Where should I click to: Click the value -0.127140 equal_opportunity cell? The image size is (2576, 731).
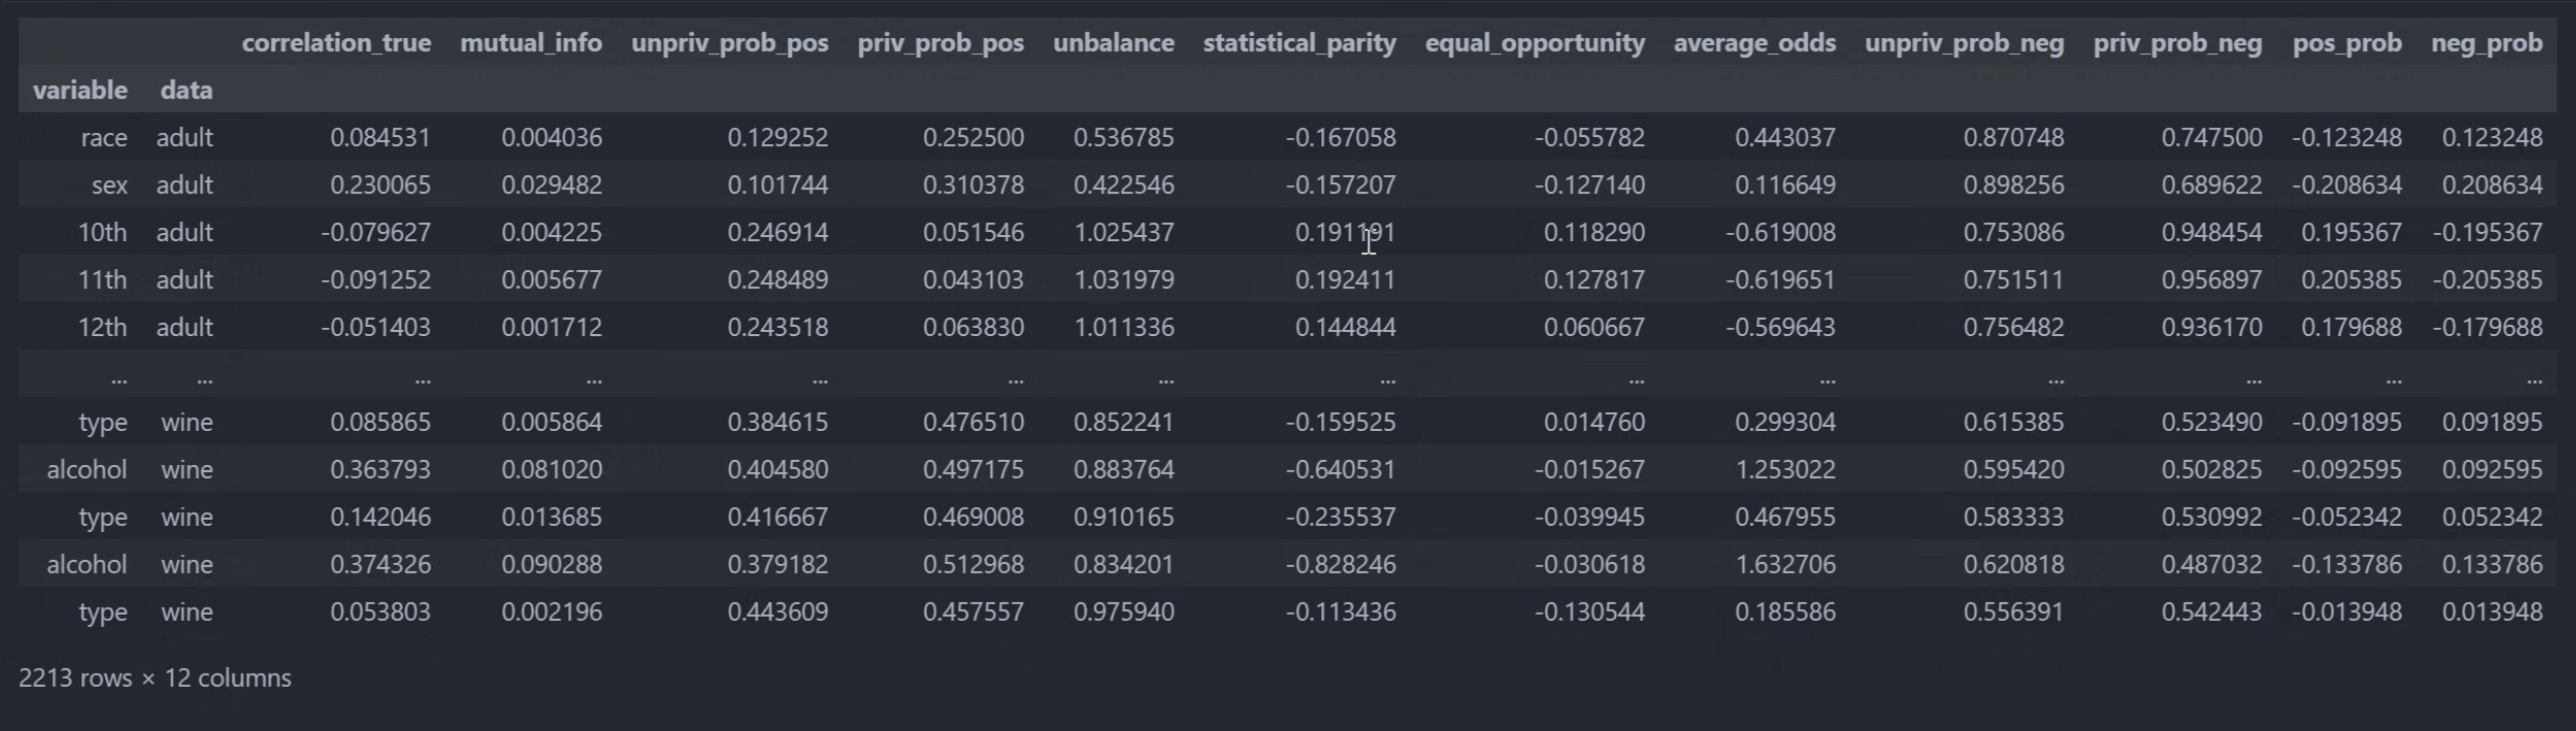pyautogui.click(x=1590, y=185)
